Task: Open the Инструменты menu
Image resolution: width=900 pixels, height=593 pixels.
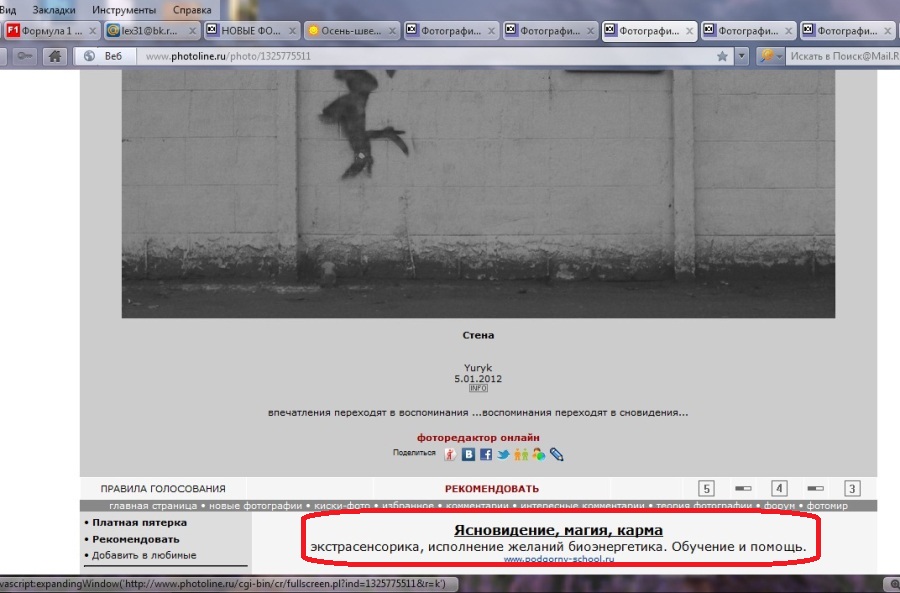Action: 124,10
